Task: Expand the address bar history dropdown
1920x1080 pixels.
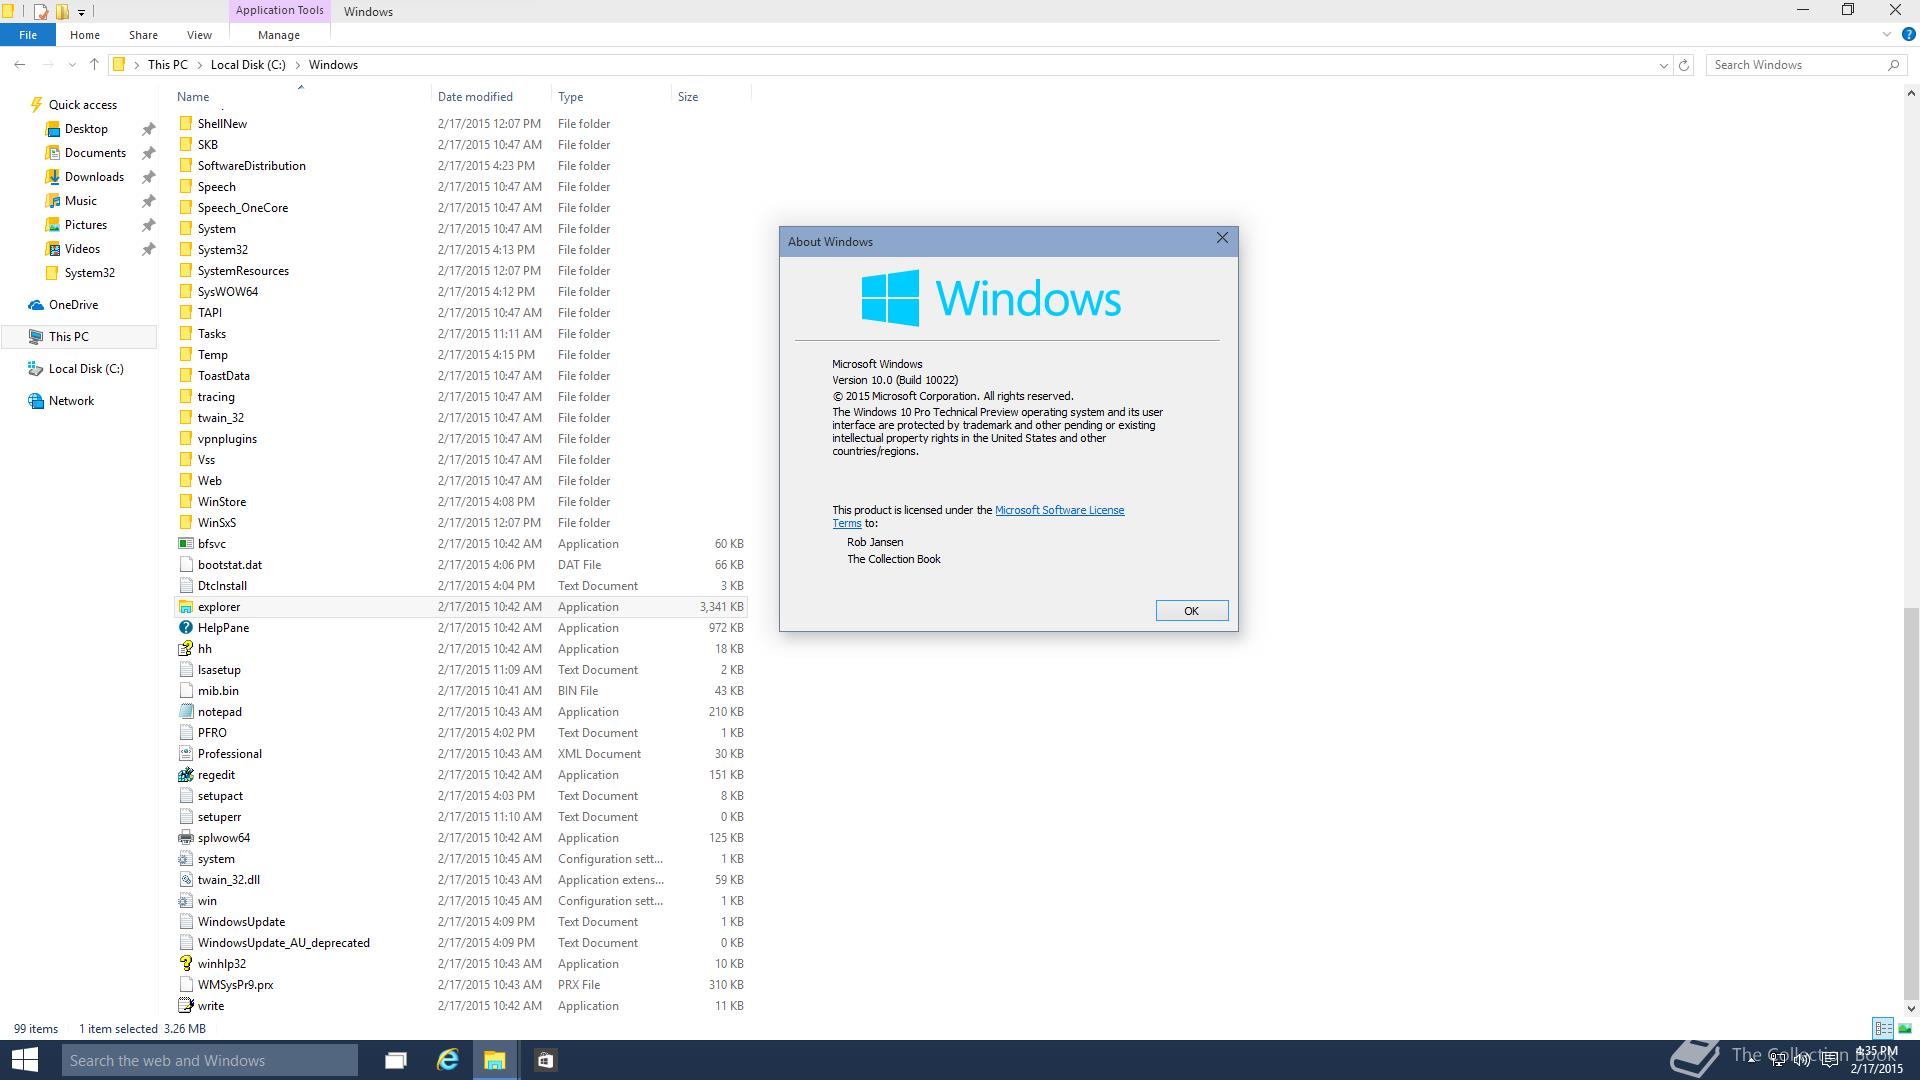Action: coord(1664,65)
